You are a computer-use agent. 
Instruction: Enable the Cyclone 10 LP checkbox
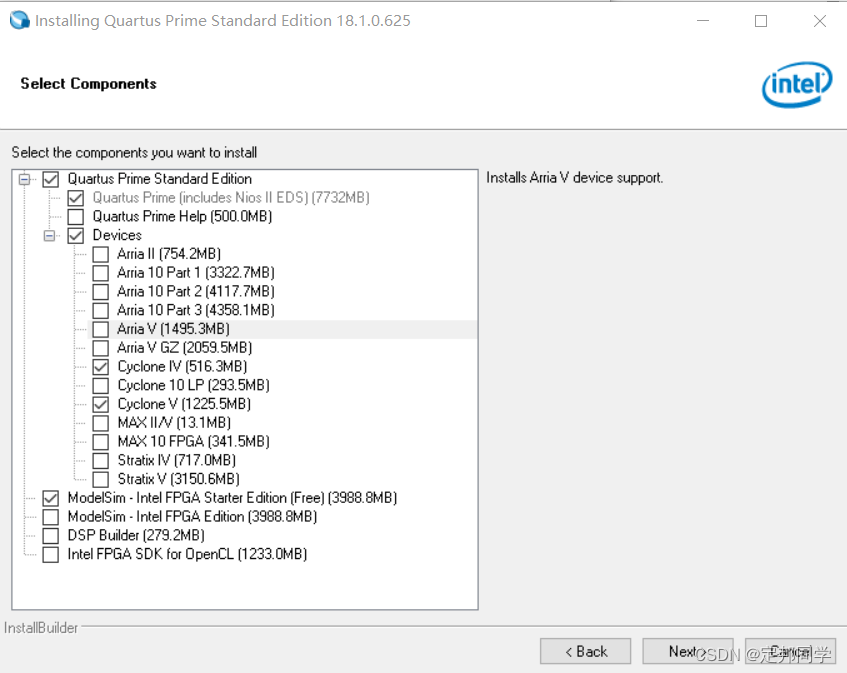coord(100,386)
